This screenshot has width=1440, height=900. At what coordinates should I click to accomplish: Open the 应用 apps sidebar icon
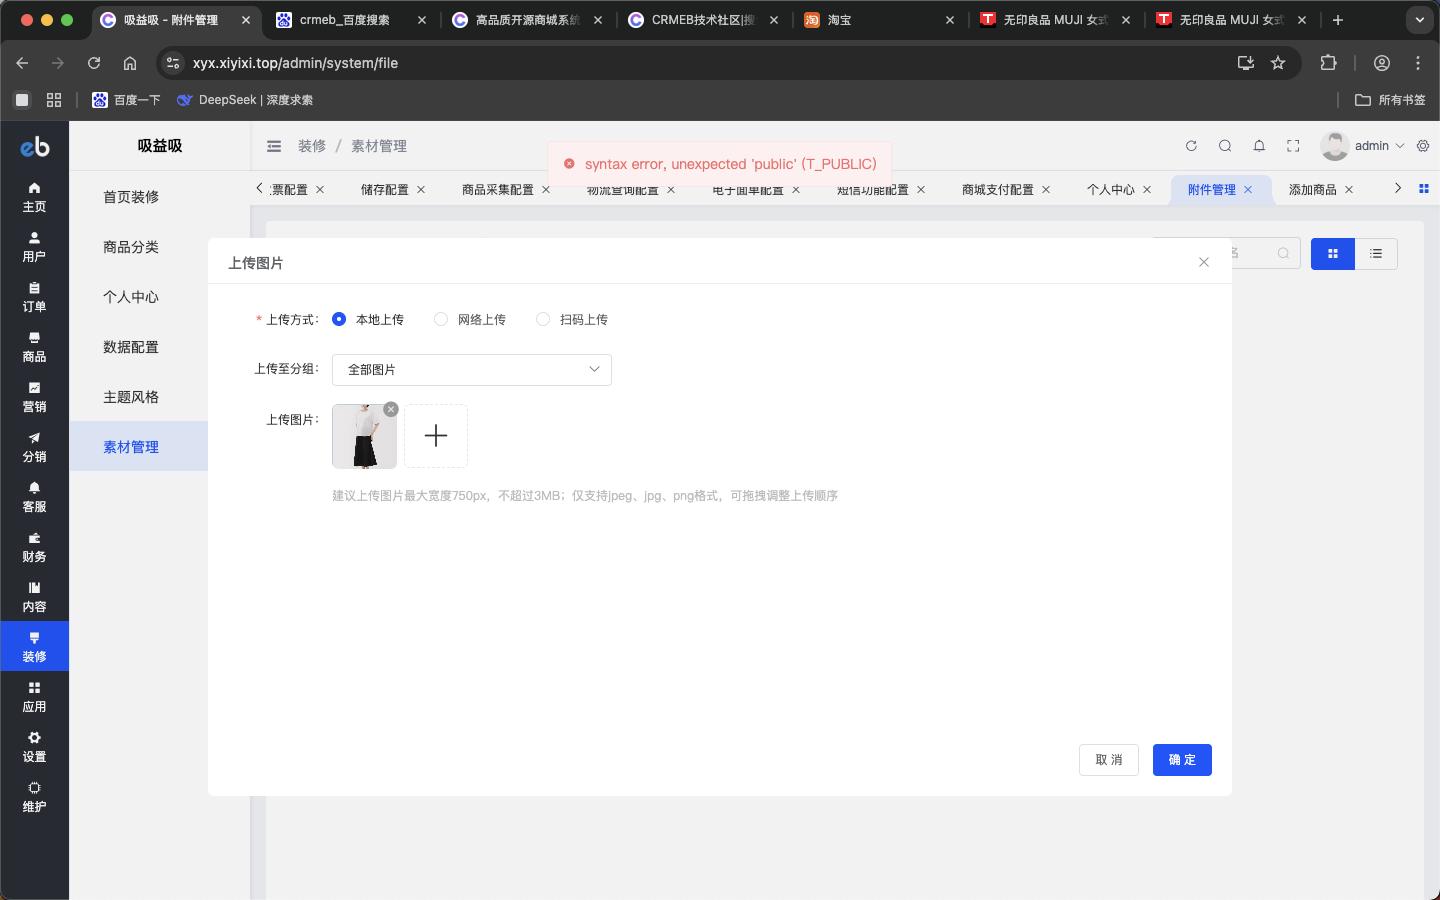[x=34, y=697]
